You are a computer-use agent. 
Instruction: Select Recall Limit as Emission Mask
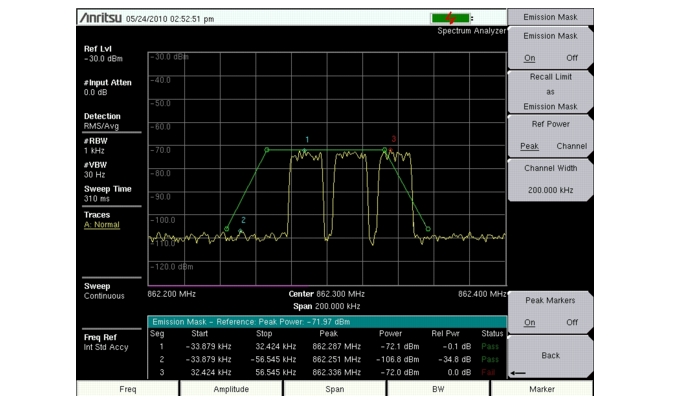(x=550, y=92)
